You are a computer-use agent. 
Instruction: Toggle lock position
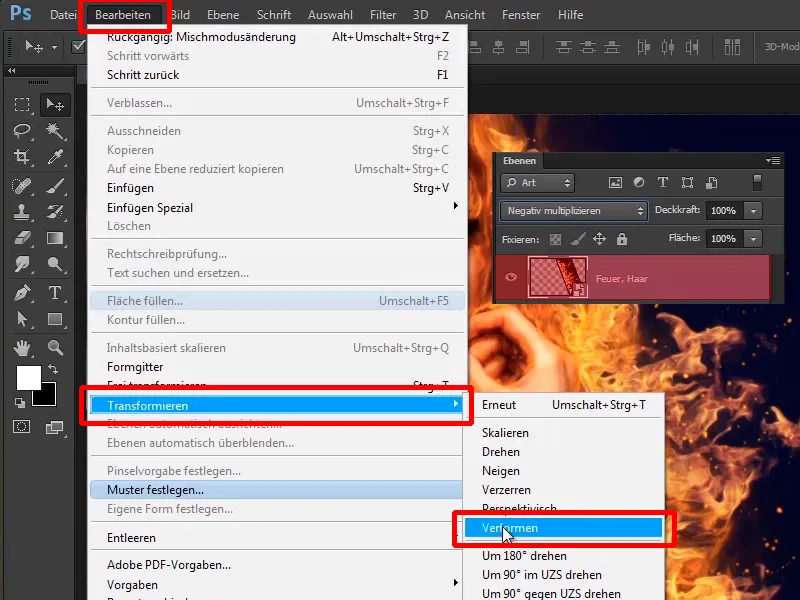click(599, 239)
